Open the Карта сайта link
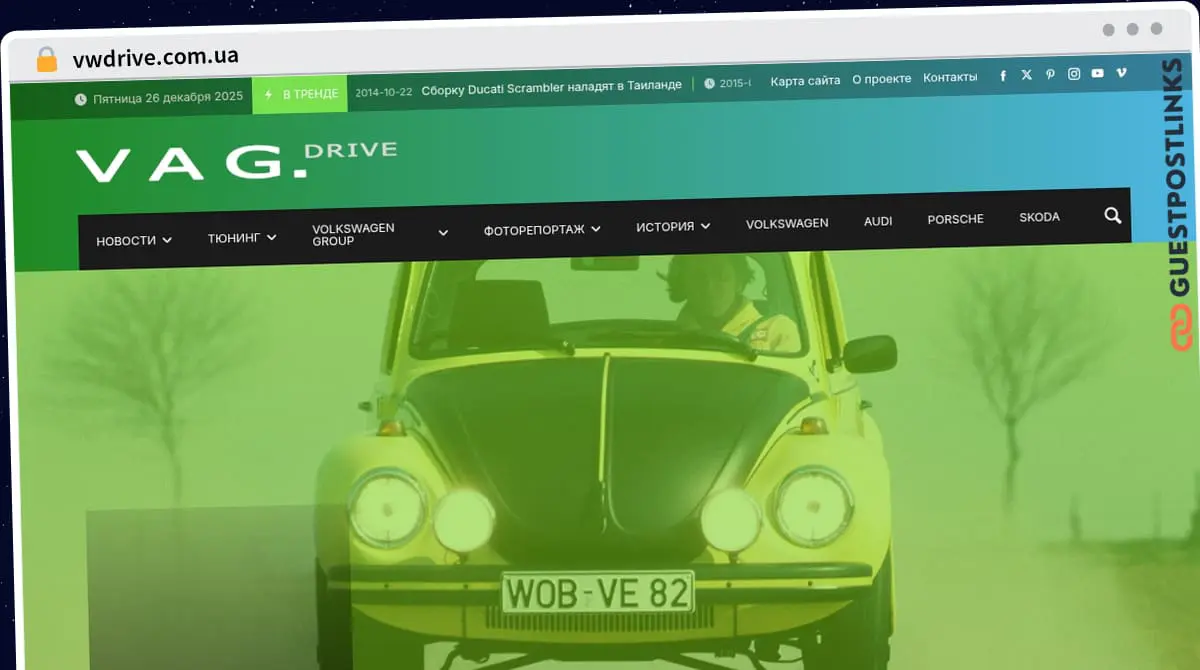1200x670 pixels. coord(805,81)
